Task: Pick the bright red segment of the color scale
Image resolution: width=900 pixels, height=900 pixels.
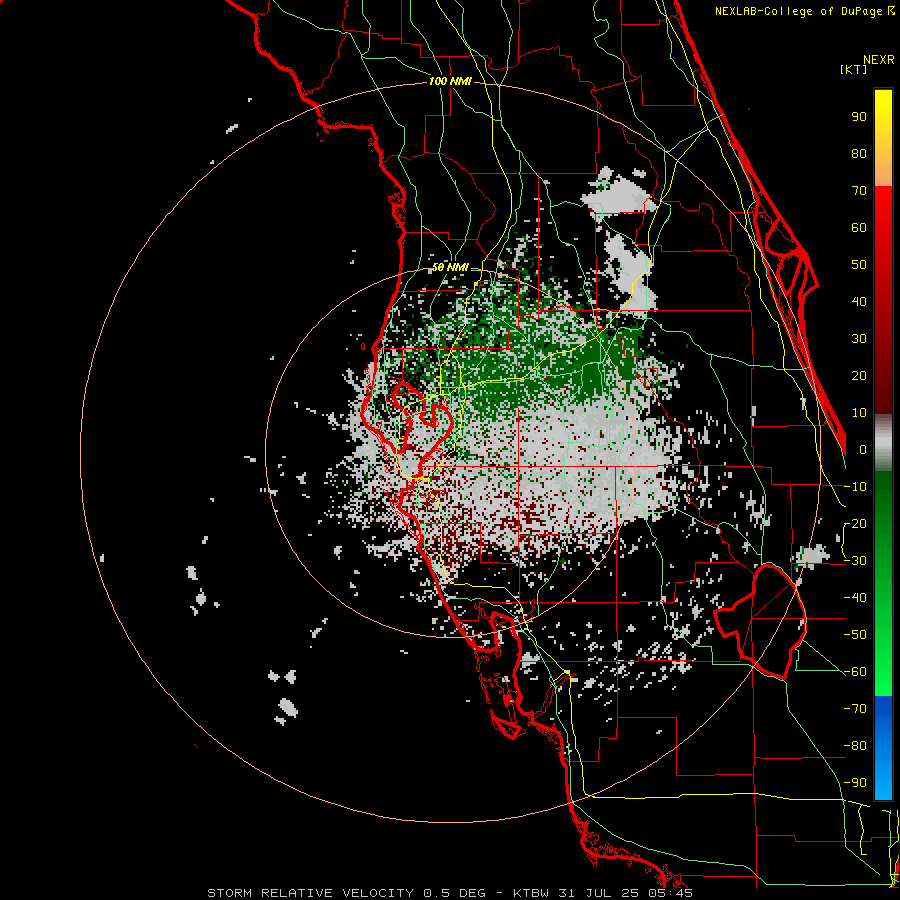Action: (883, 207)
